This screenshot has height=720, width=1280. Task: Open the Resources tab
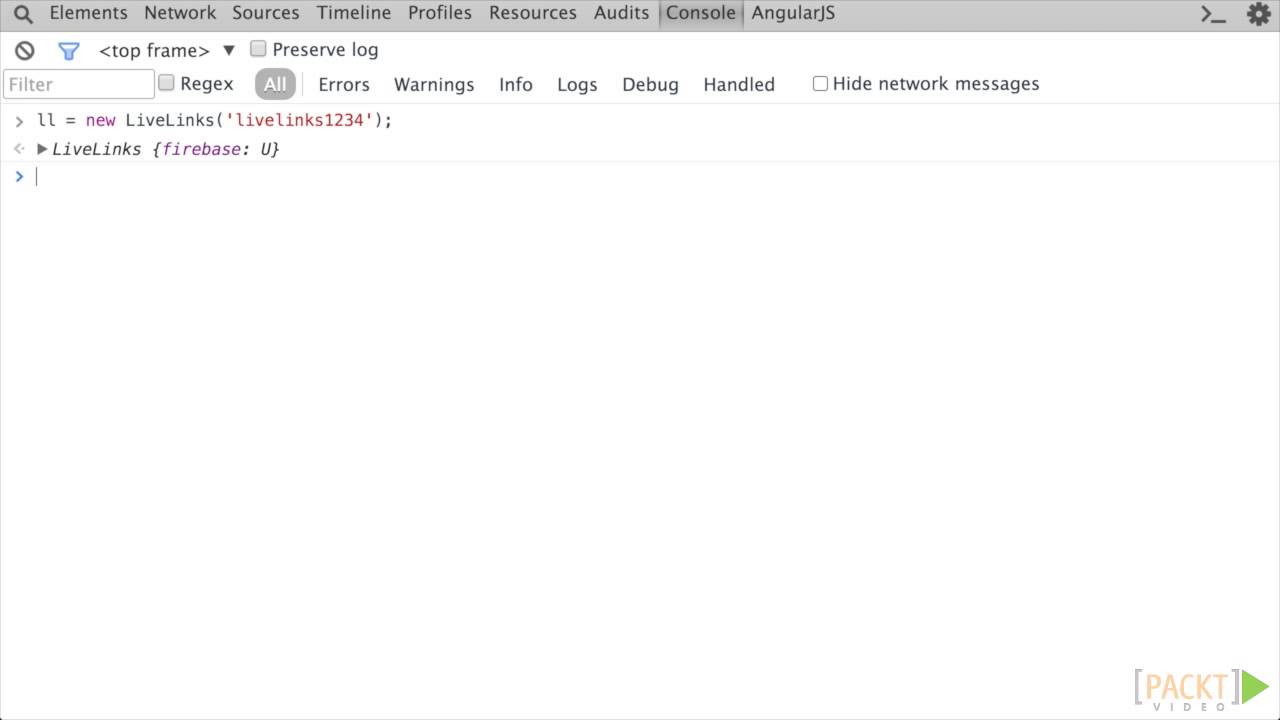(x=533, y=13)
